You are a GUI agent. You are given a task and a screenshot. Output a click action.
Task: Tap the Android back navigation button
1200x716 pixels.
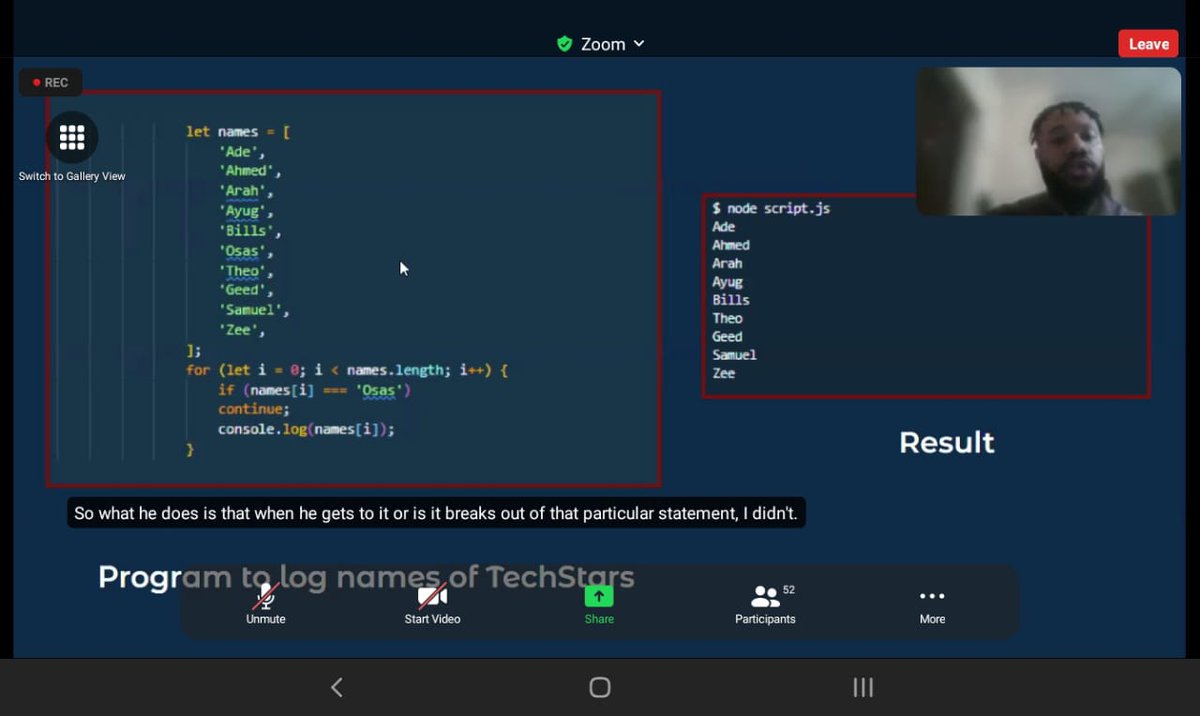click(337, 687)
